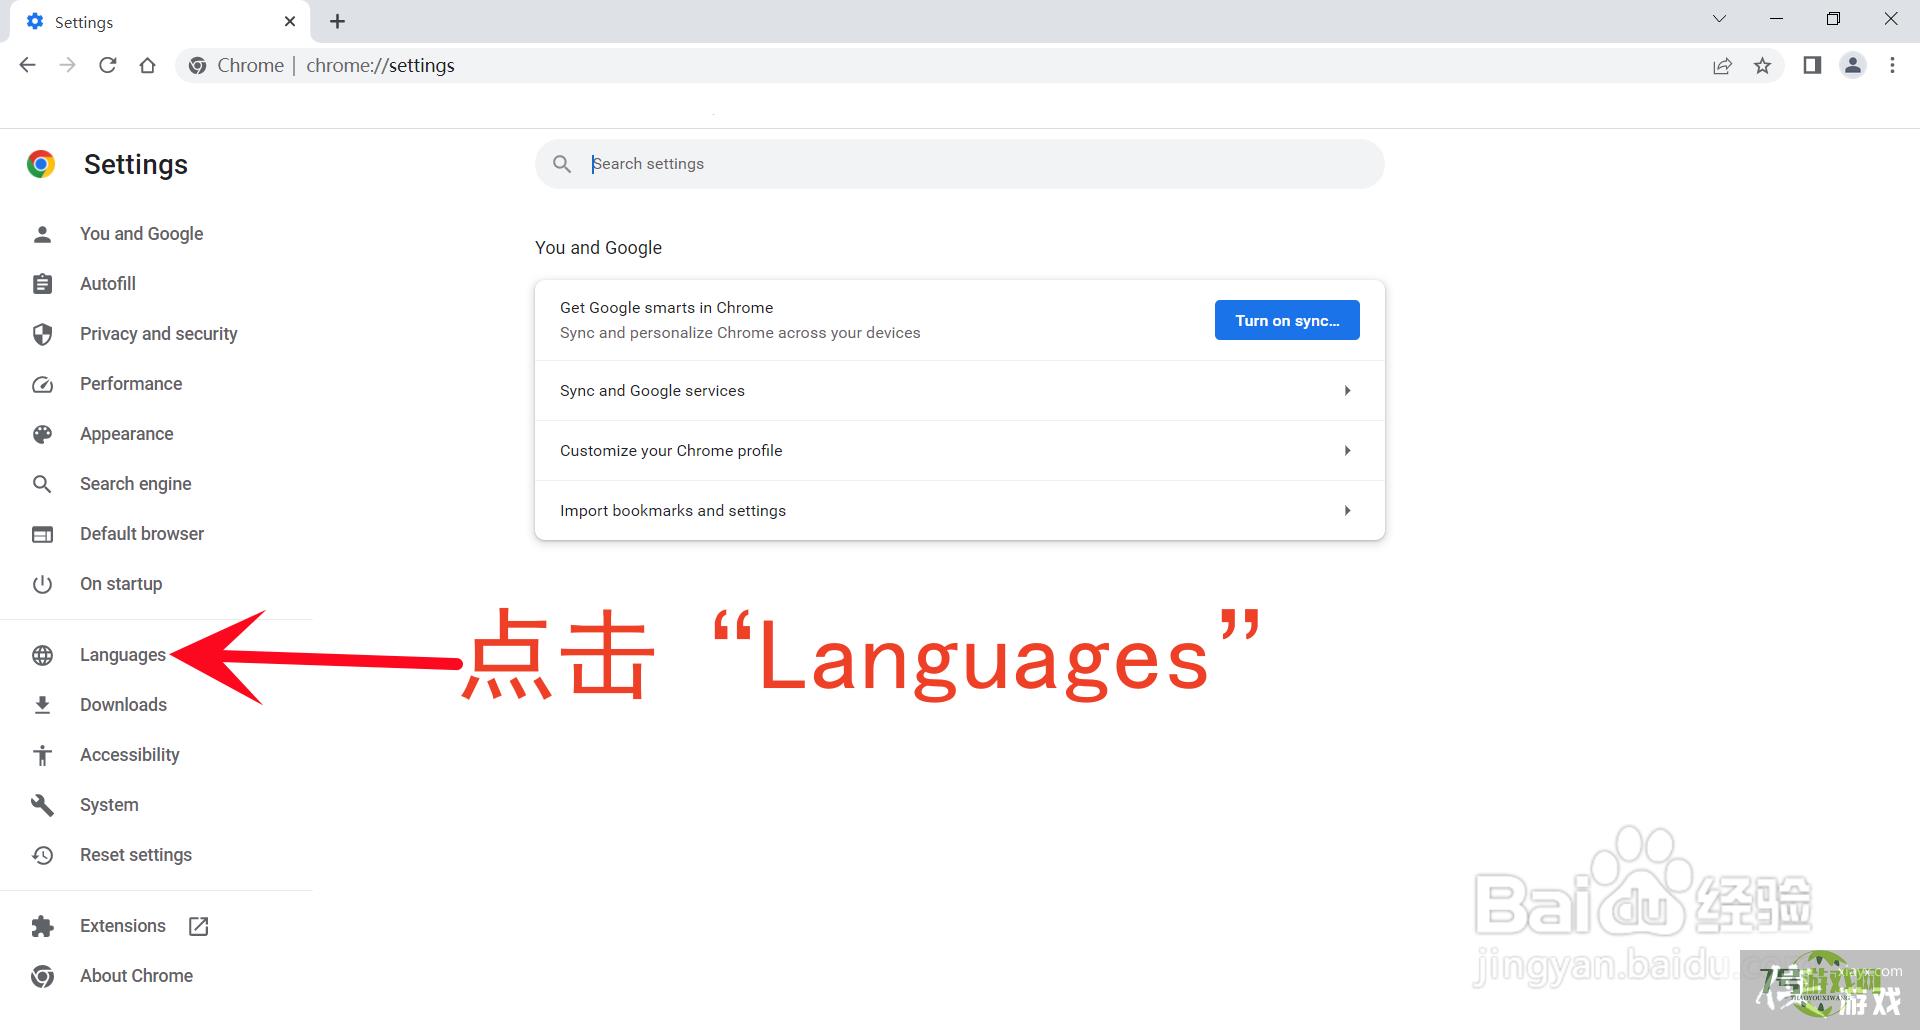Screen dimensions: 1920x1030
Task: Open System settings
Action: [x=109, y=805]
